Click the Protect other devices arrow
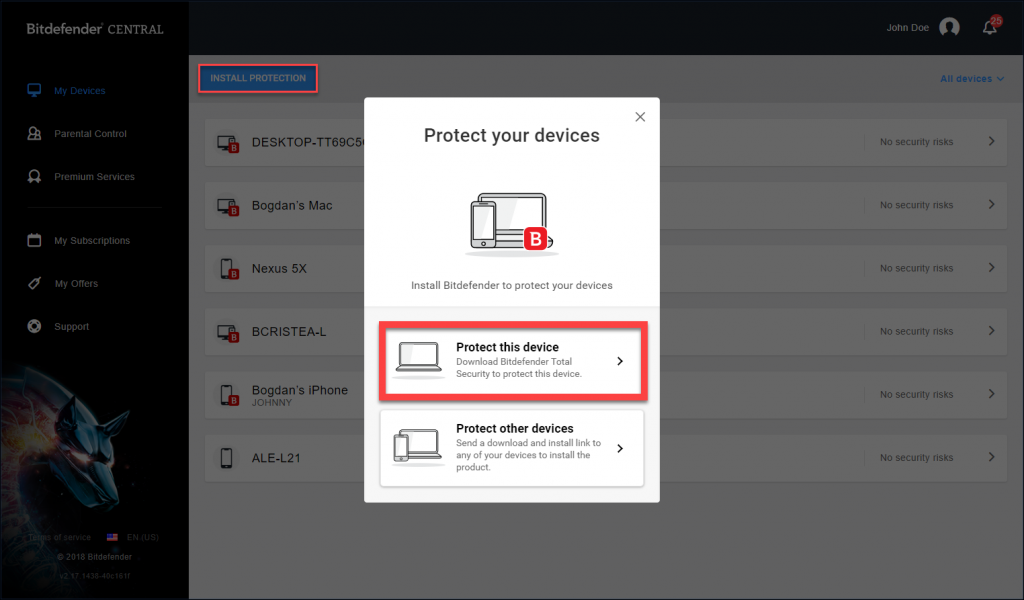The image size is (1024, 600). pos(620,449)
